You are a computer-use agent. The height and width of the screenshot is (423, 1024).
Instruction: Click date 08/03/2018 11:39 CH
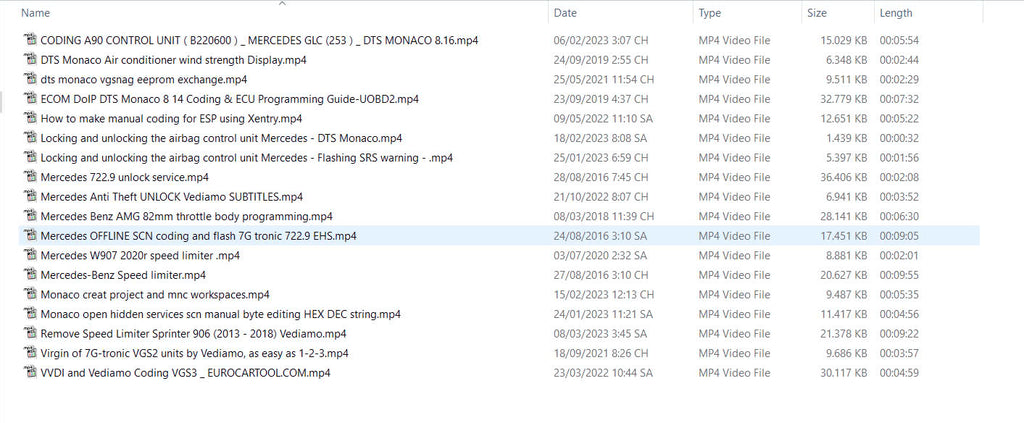click(x=604, y=216)
